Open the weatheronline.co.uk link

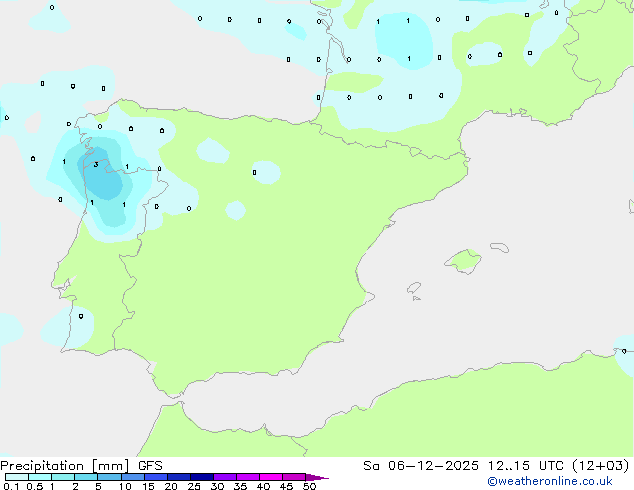[550, 481]
